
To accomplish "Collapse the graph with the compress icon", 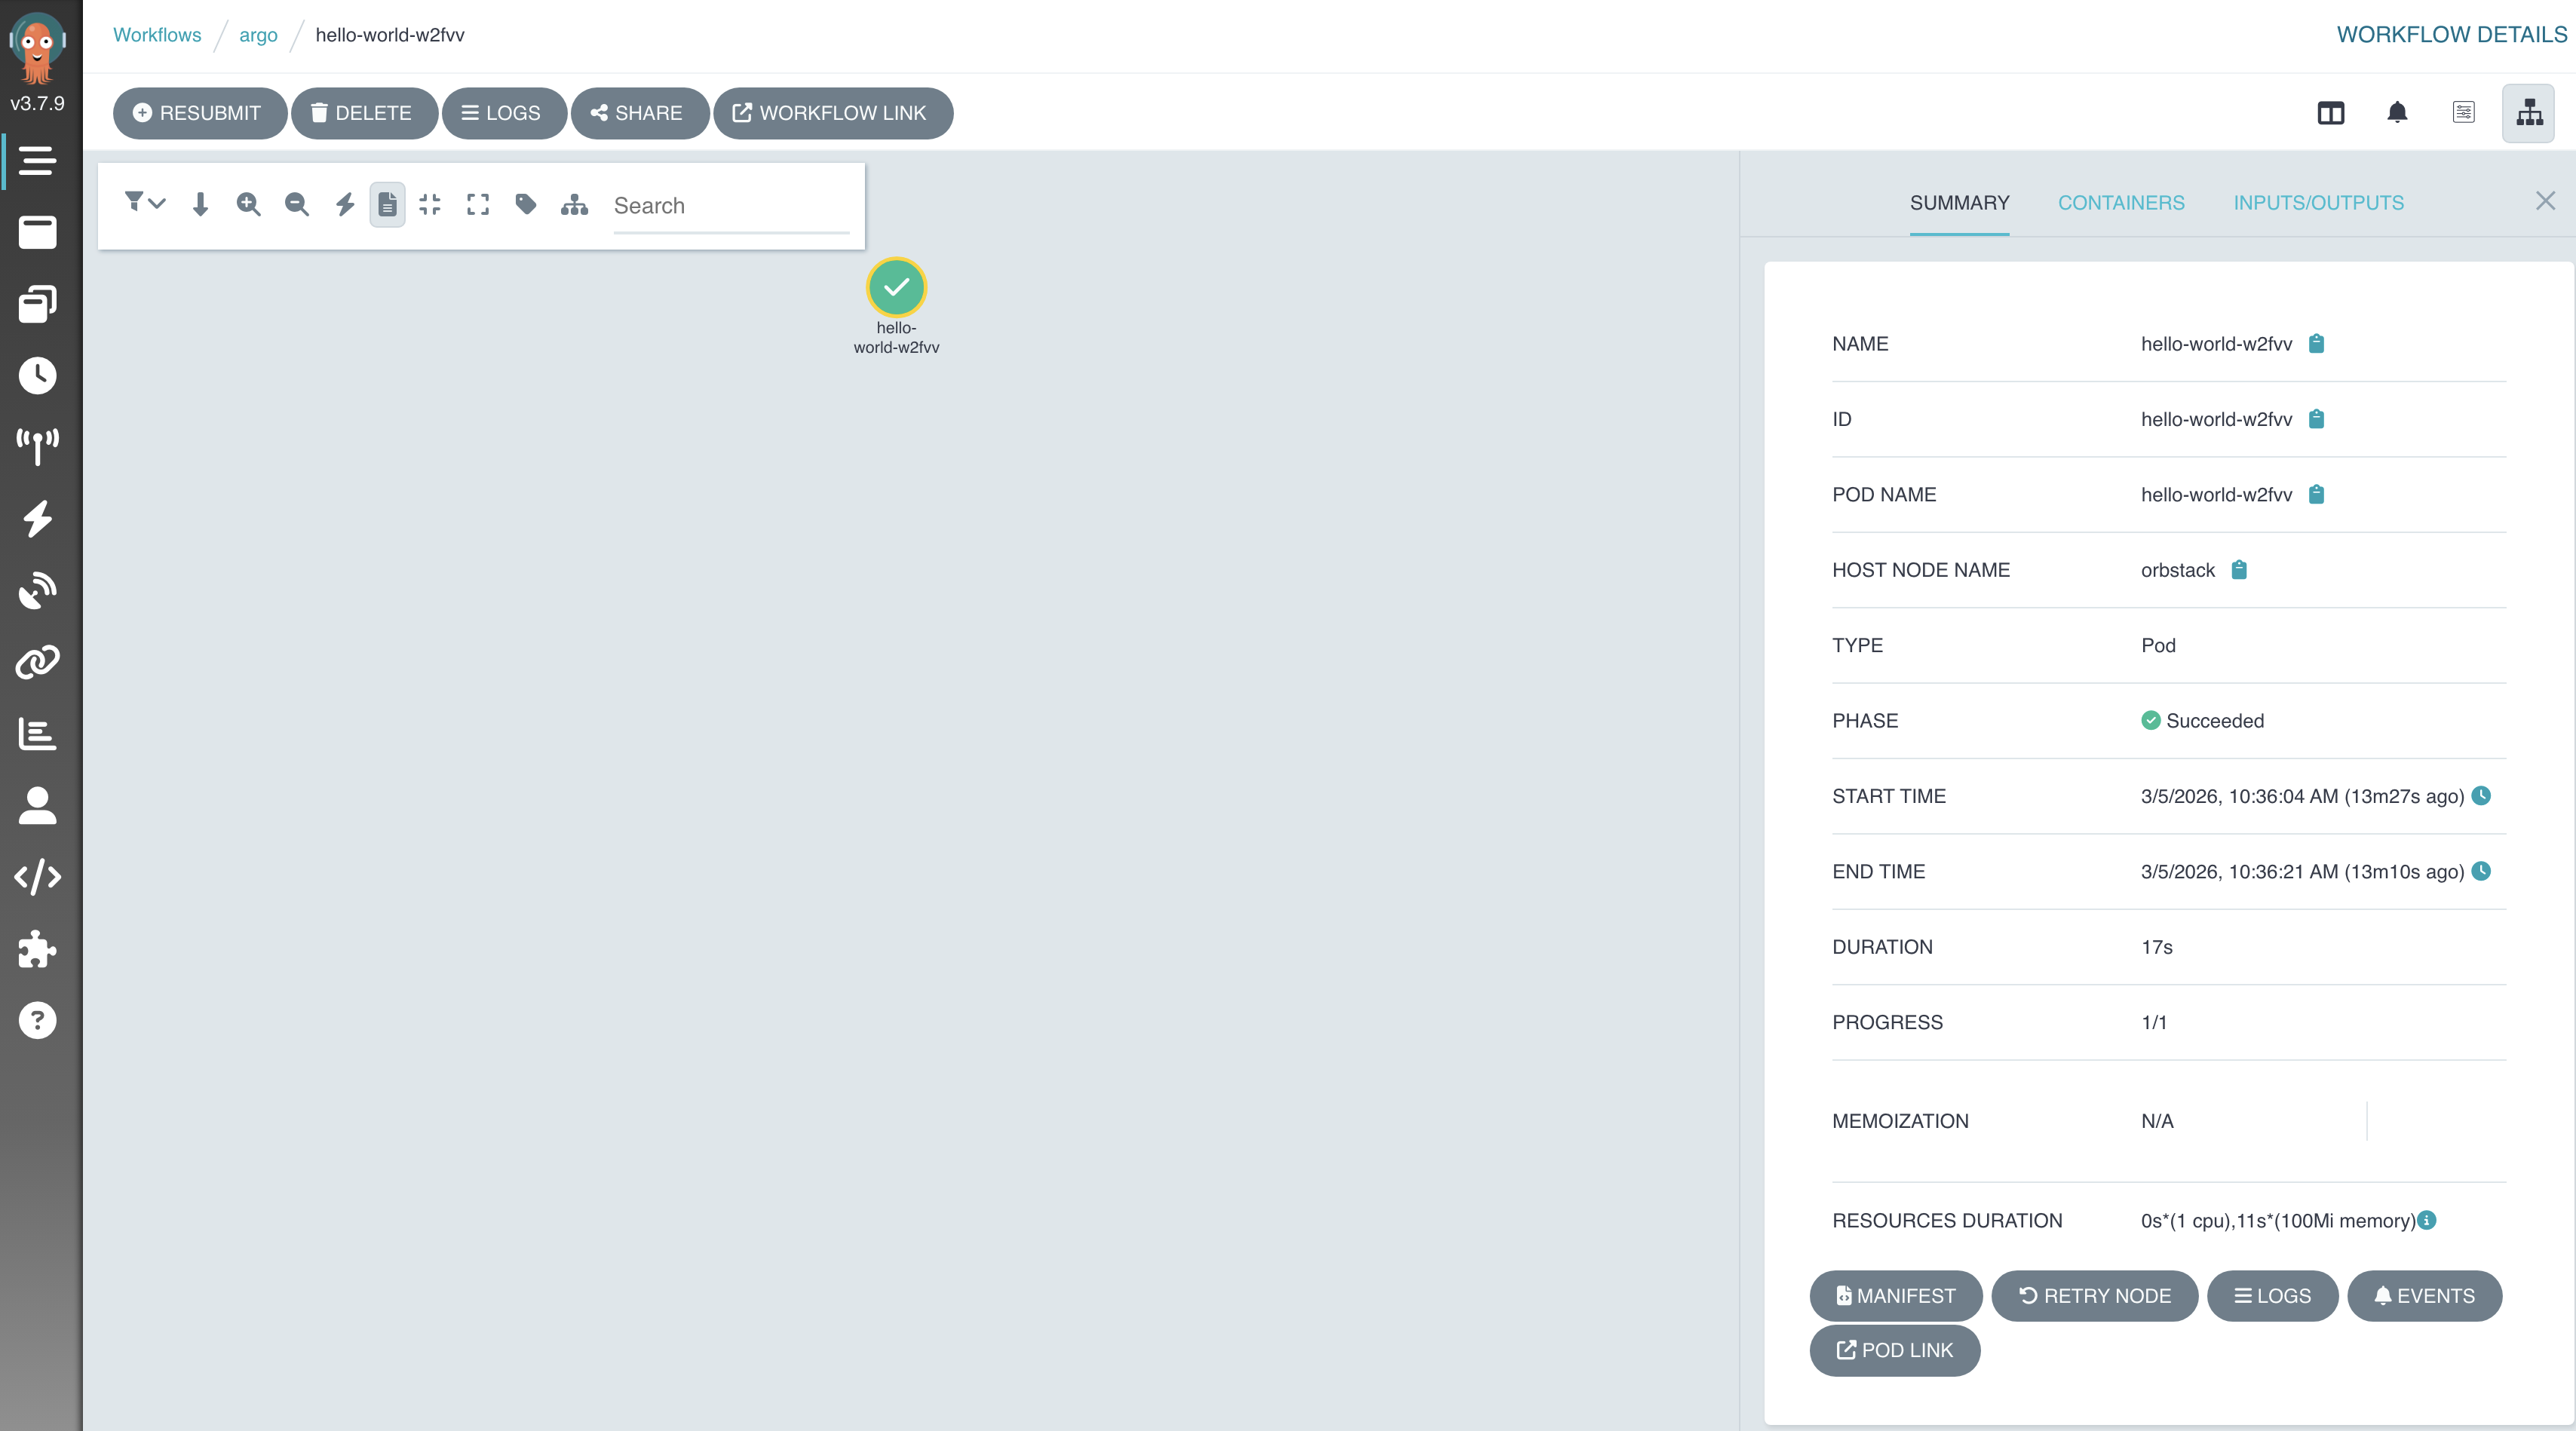I will (430, 205).
